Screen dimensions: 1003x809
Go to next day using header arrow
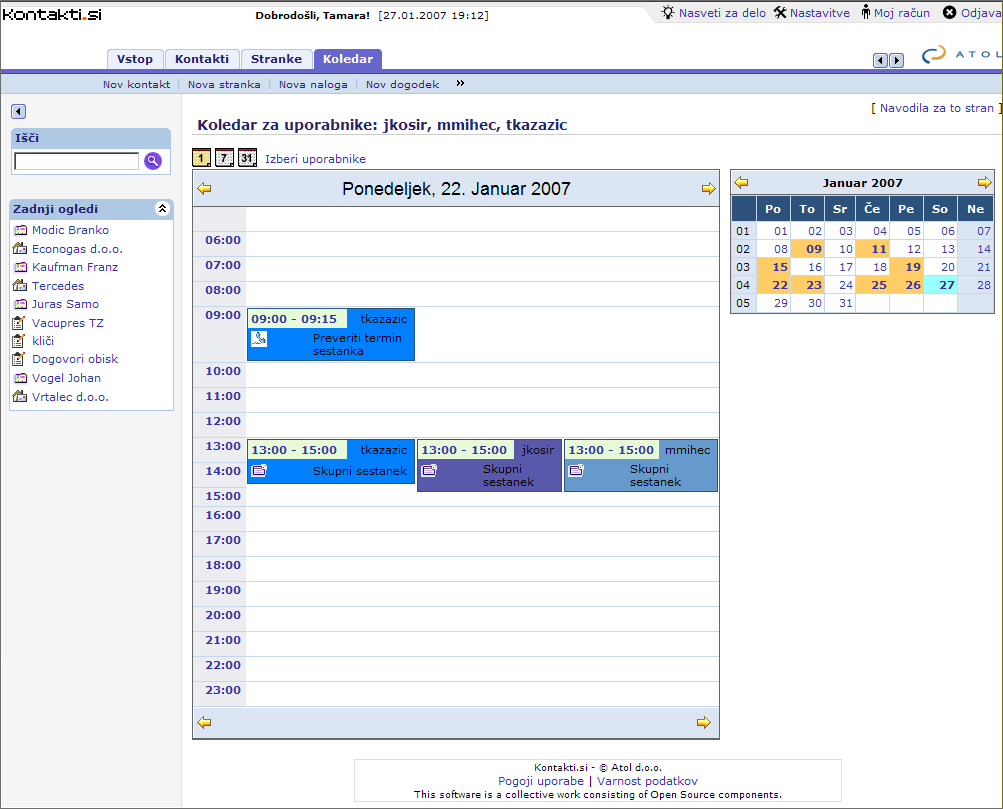[708, 188]
